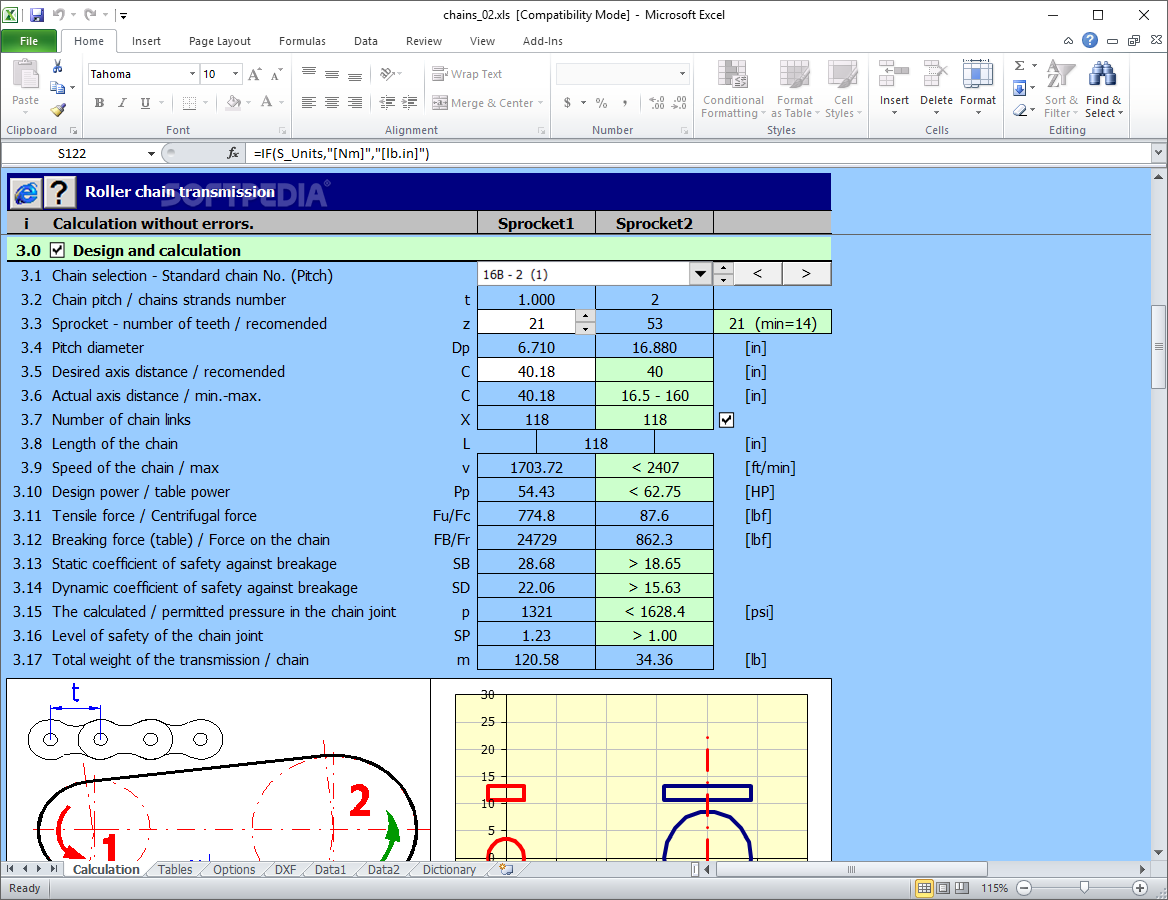1168x900 pixels.
Task: Toggle the Design and calculation checkbox
Action: click(57, 250)
